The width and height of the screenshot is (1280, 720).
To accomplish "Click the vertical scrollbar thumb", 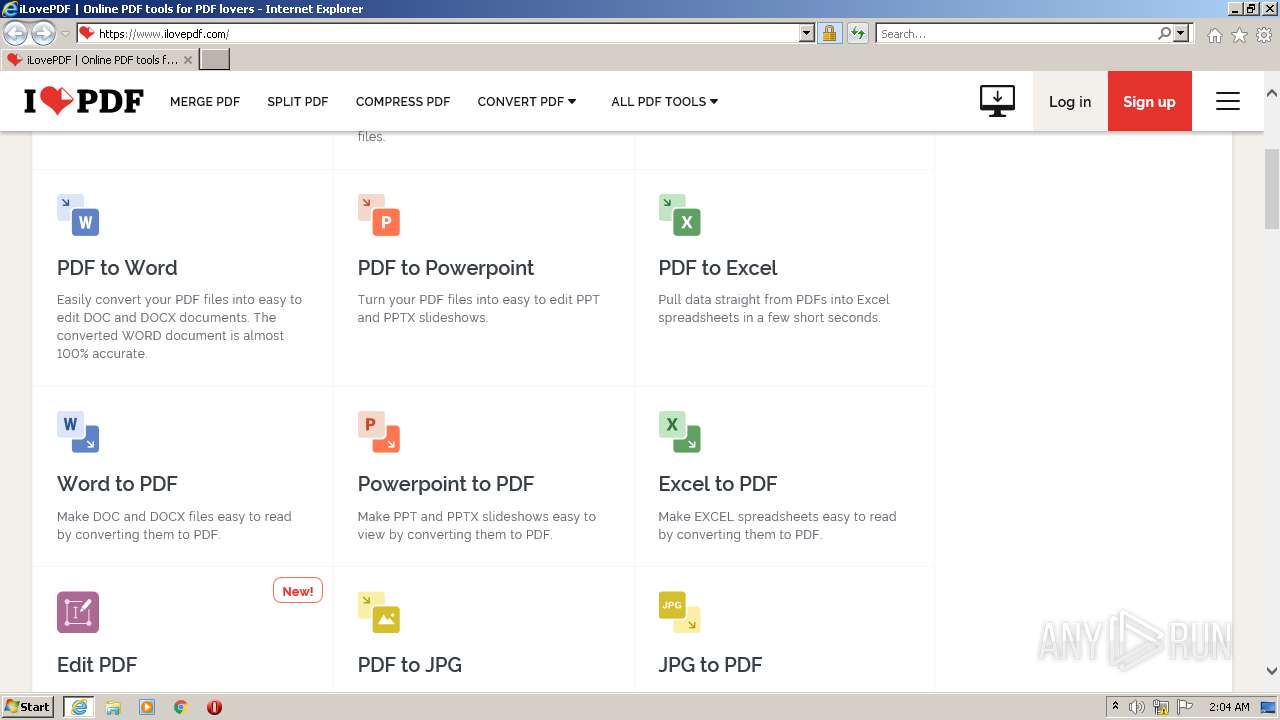I will 1272,188.
